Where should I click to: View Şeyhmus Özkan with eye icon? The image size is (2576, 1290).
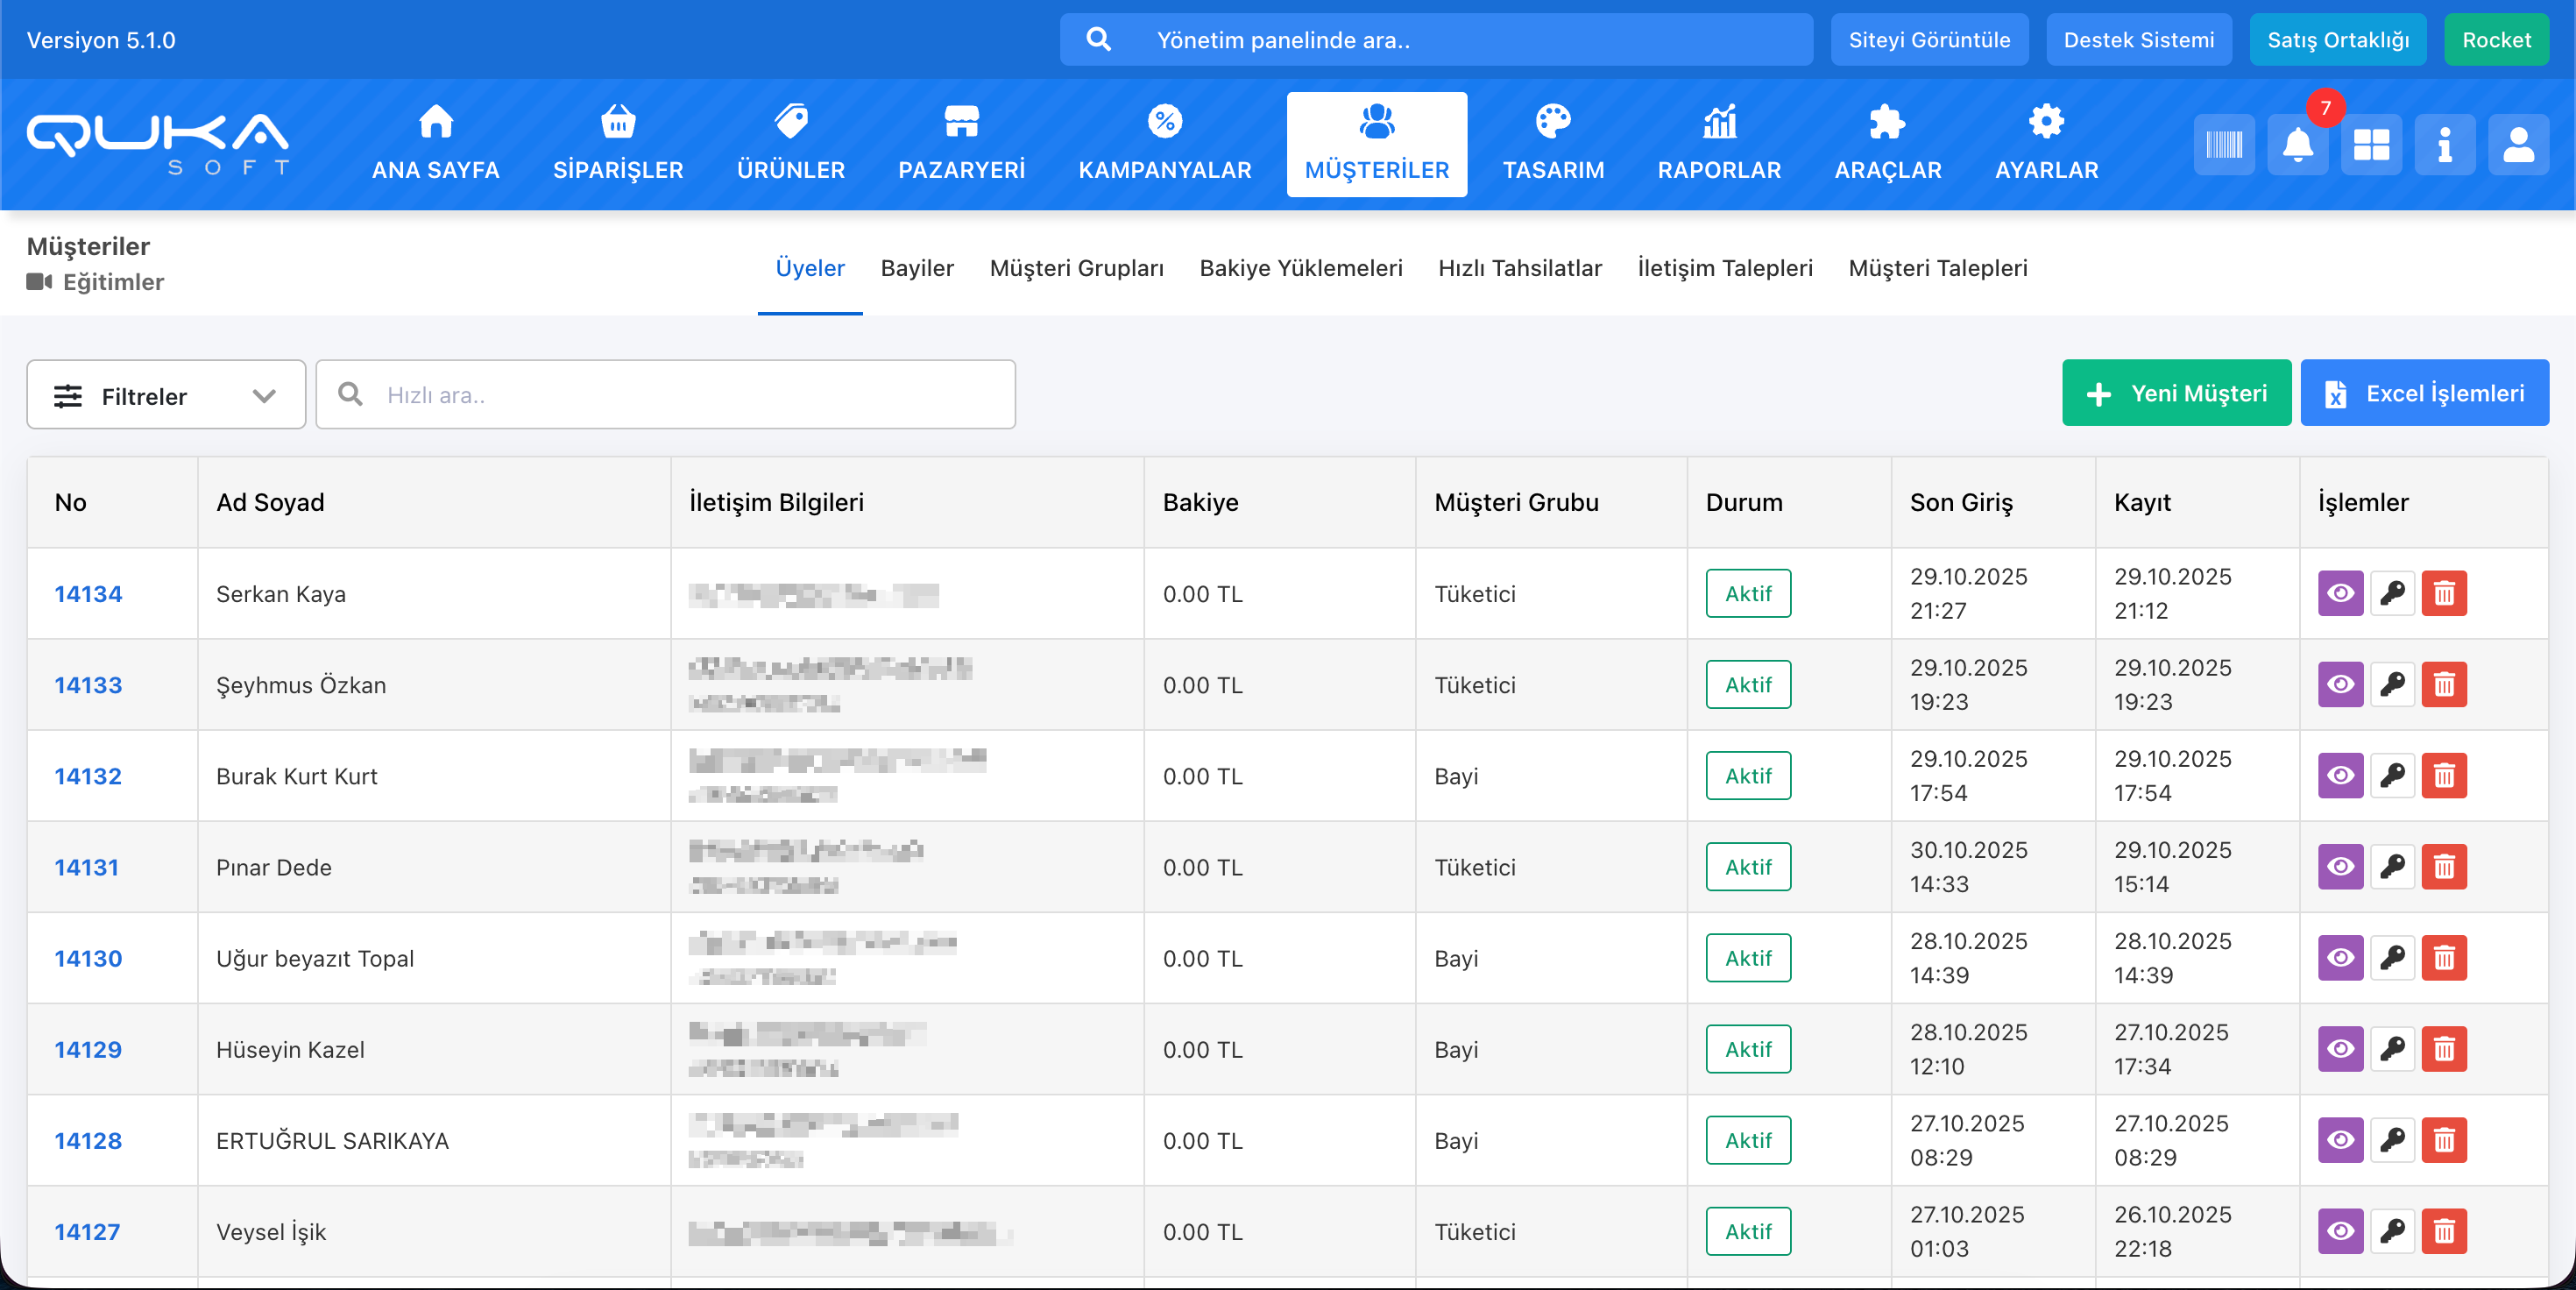click(2340, 685)
